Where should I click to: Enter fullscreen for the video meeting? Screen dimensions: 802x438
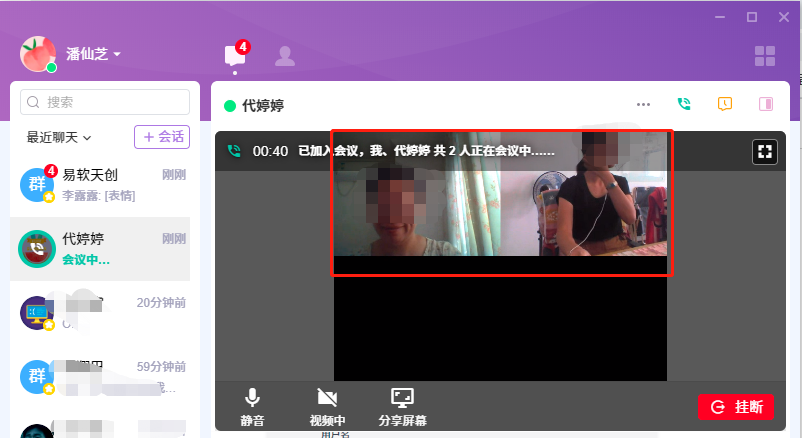pos(764,151)
